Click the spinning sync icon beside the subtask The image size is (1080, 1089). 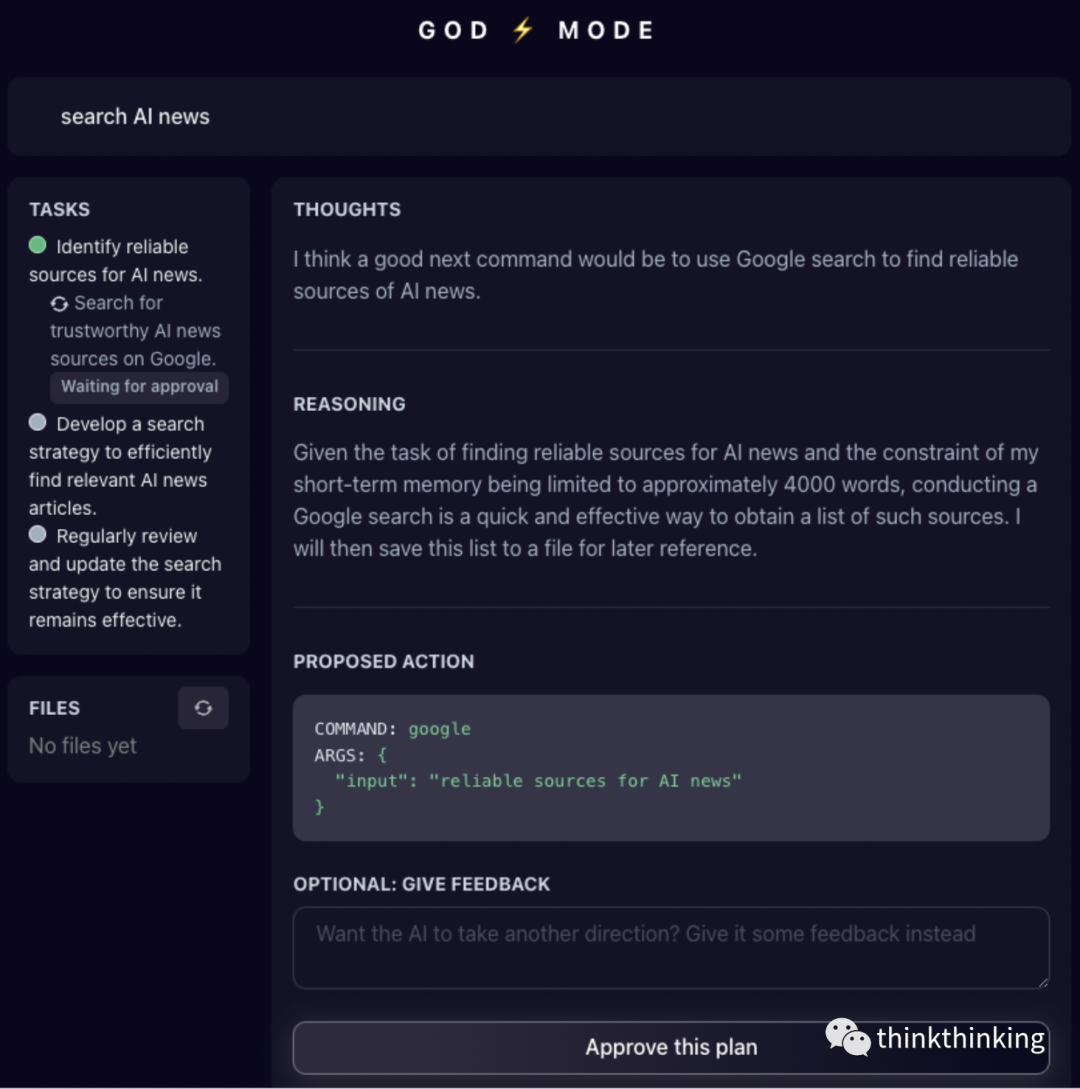59,303
